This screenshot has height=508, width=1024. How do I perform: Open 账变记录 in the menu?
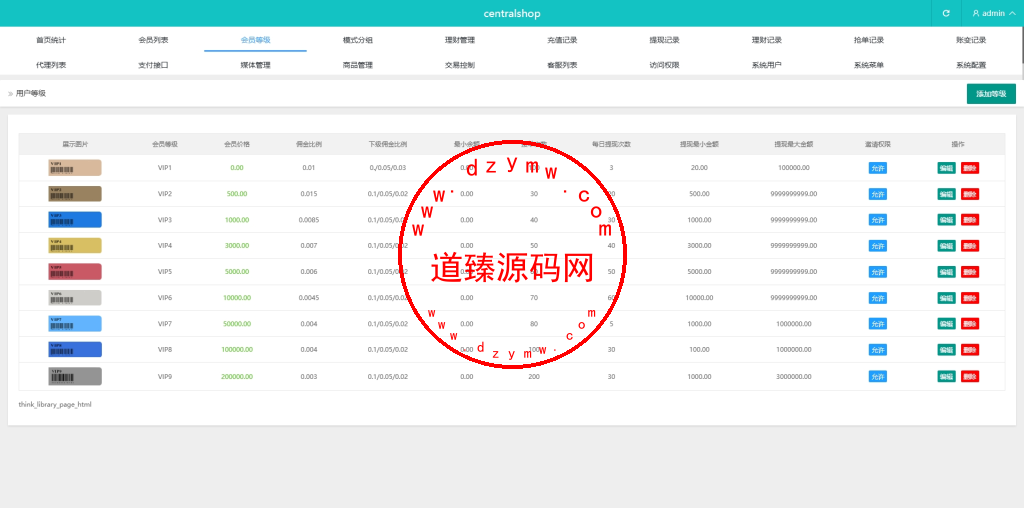971,40
